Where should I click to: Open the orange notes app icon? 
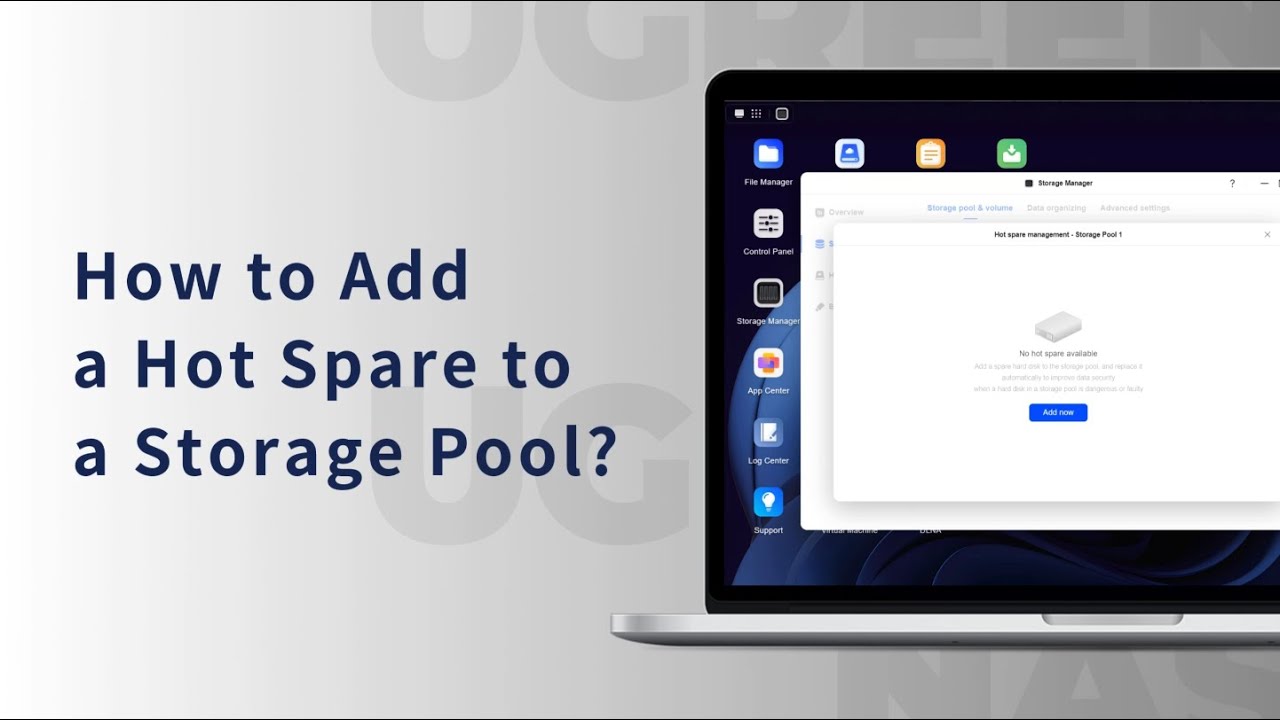pos(931,154)
